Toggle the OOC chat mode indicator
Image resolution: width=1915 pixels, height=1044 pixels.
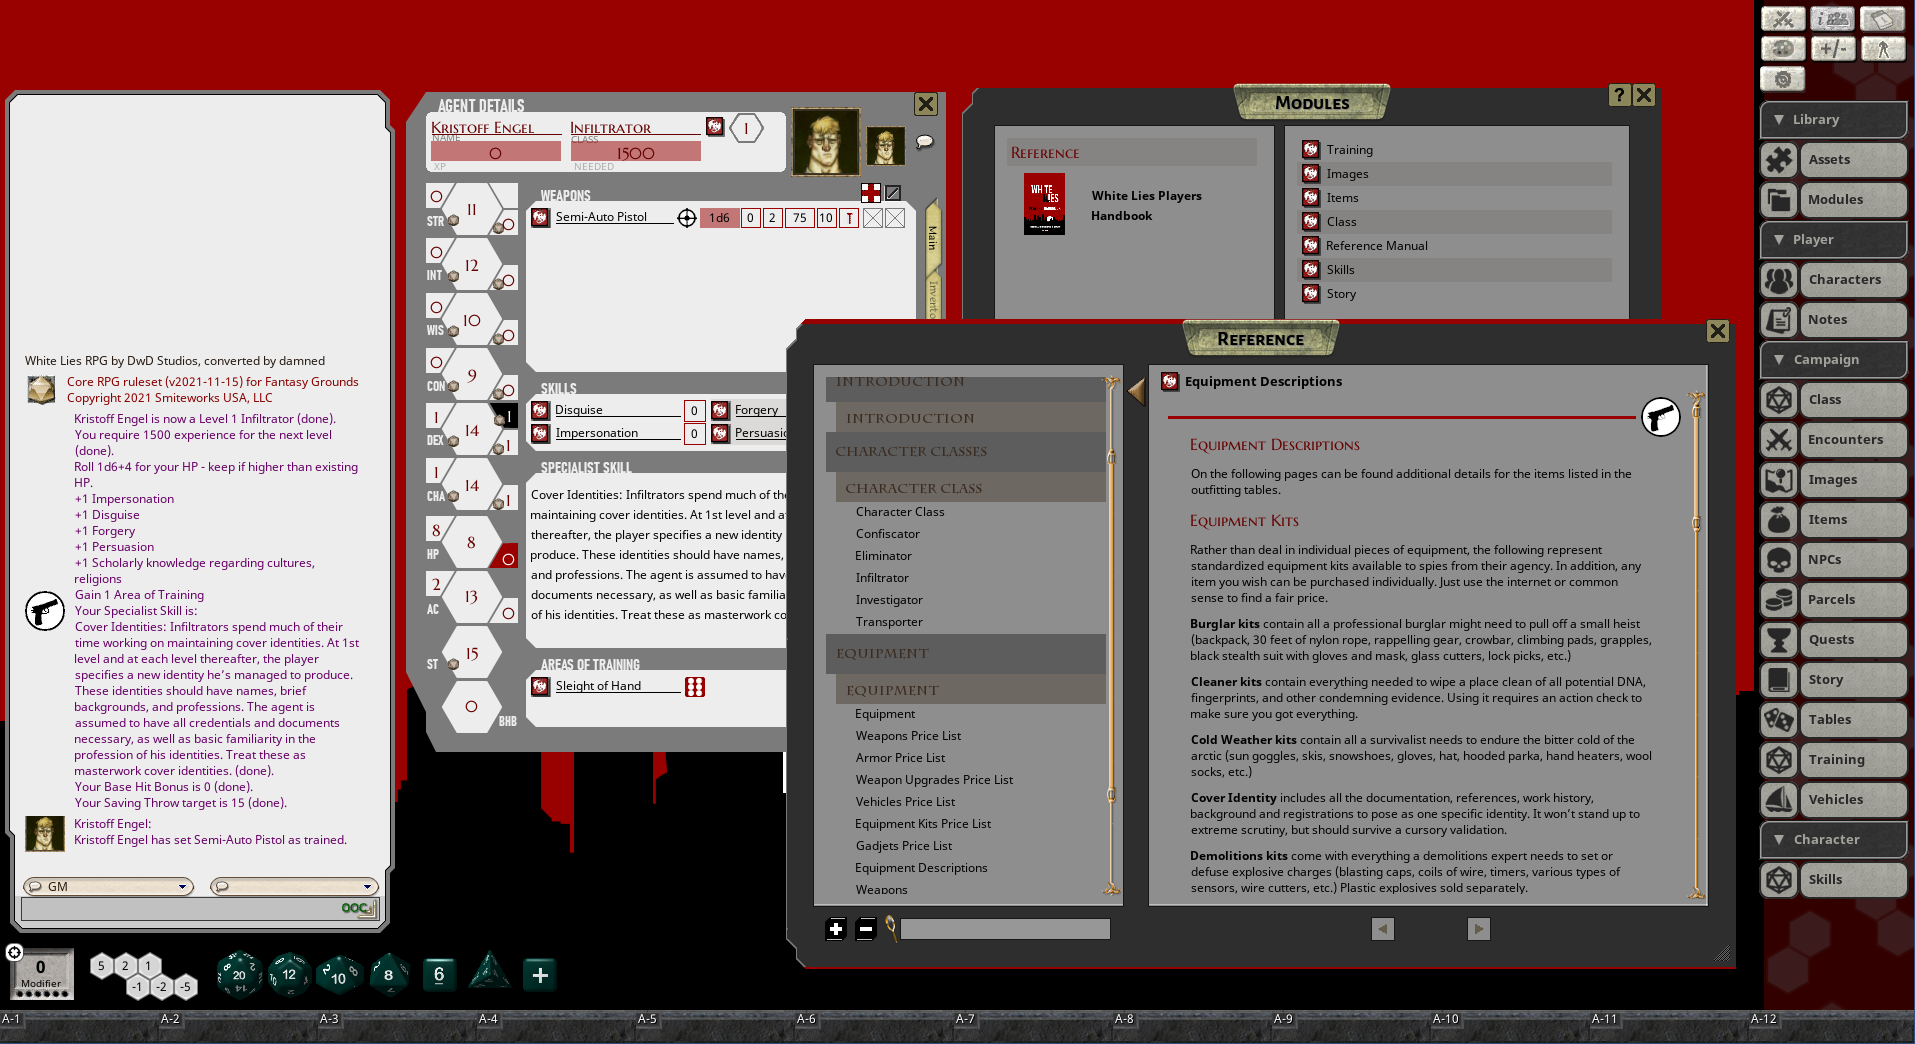[x=358, y=908]
